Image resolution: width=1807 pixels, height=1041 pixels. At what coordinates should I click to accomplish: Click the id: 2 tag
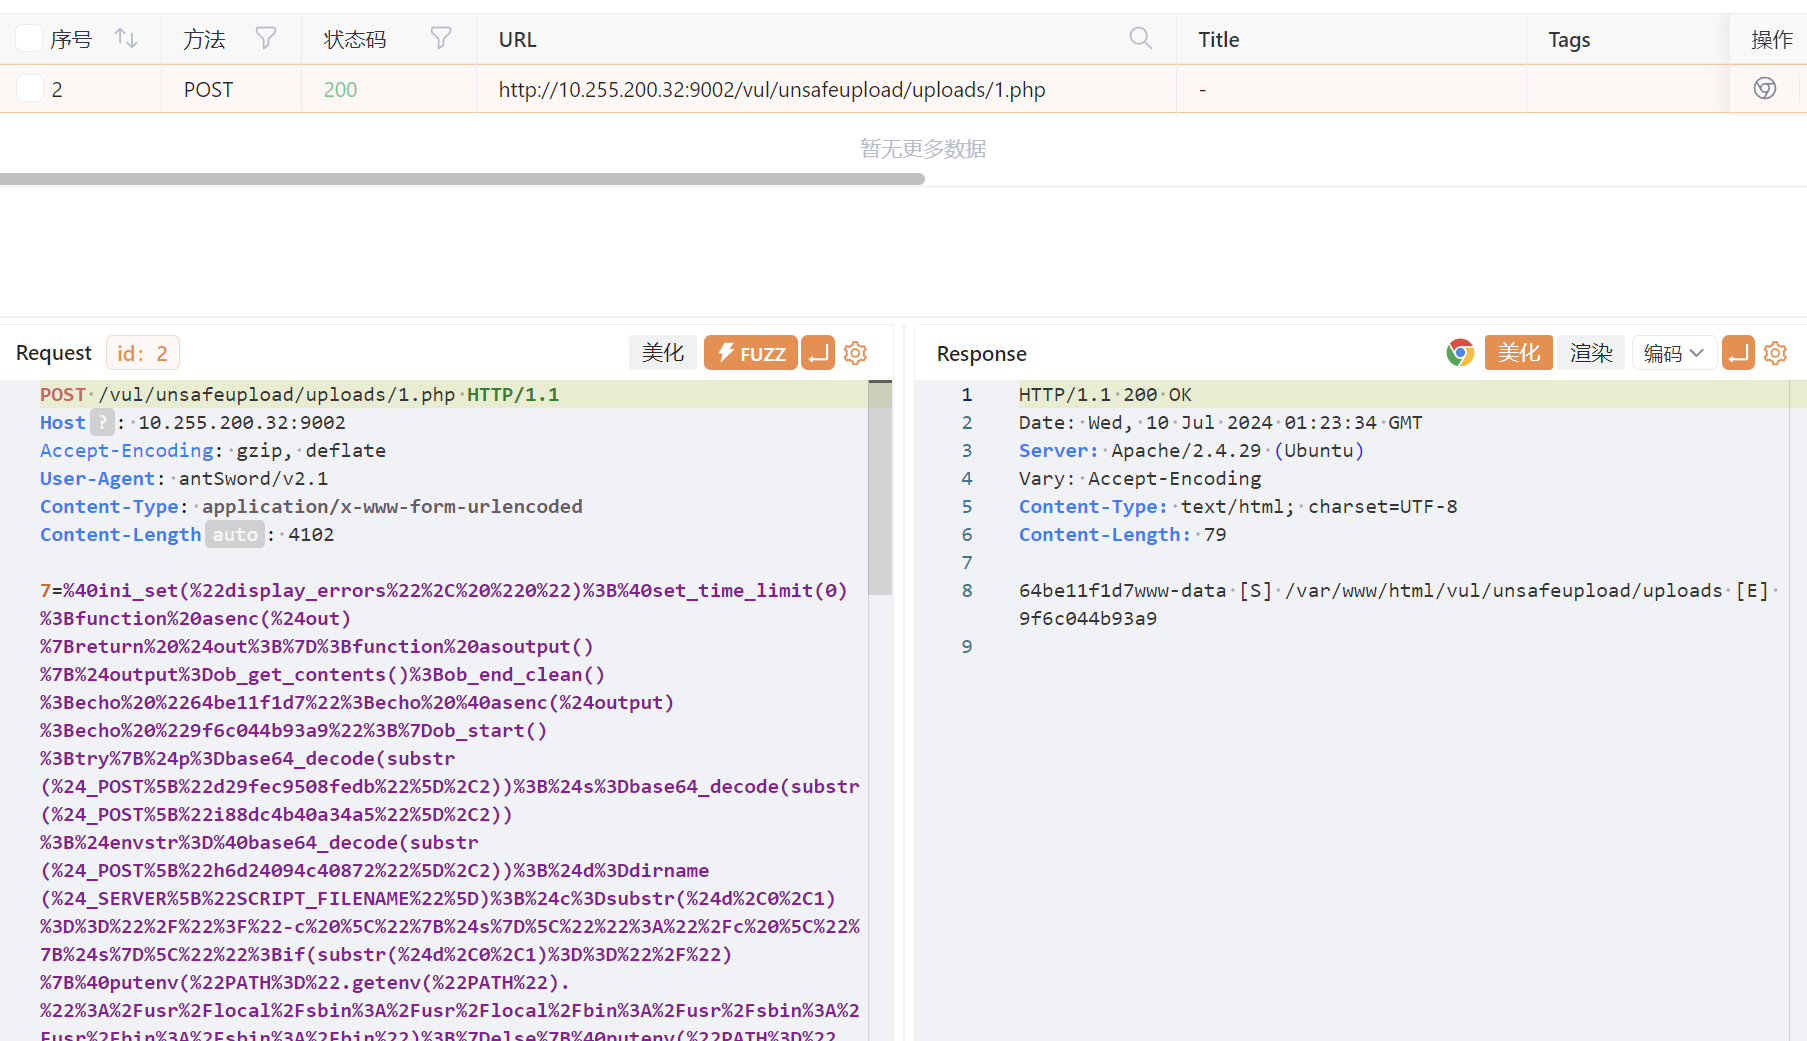coord(143,353)
